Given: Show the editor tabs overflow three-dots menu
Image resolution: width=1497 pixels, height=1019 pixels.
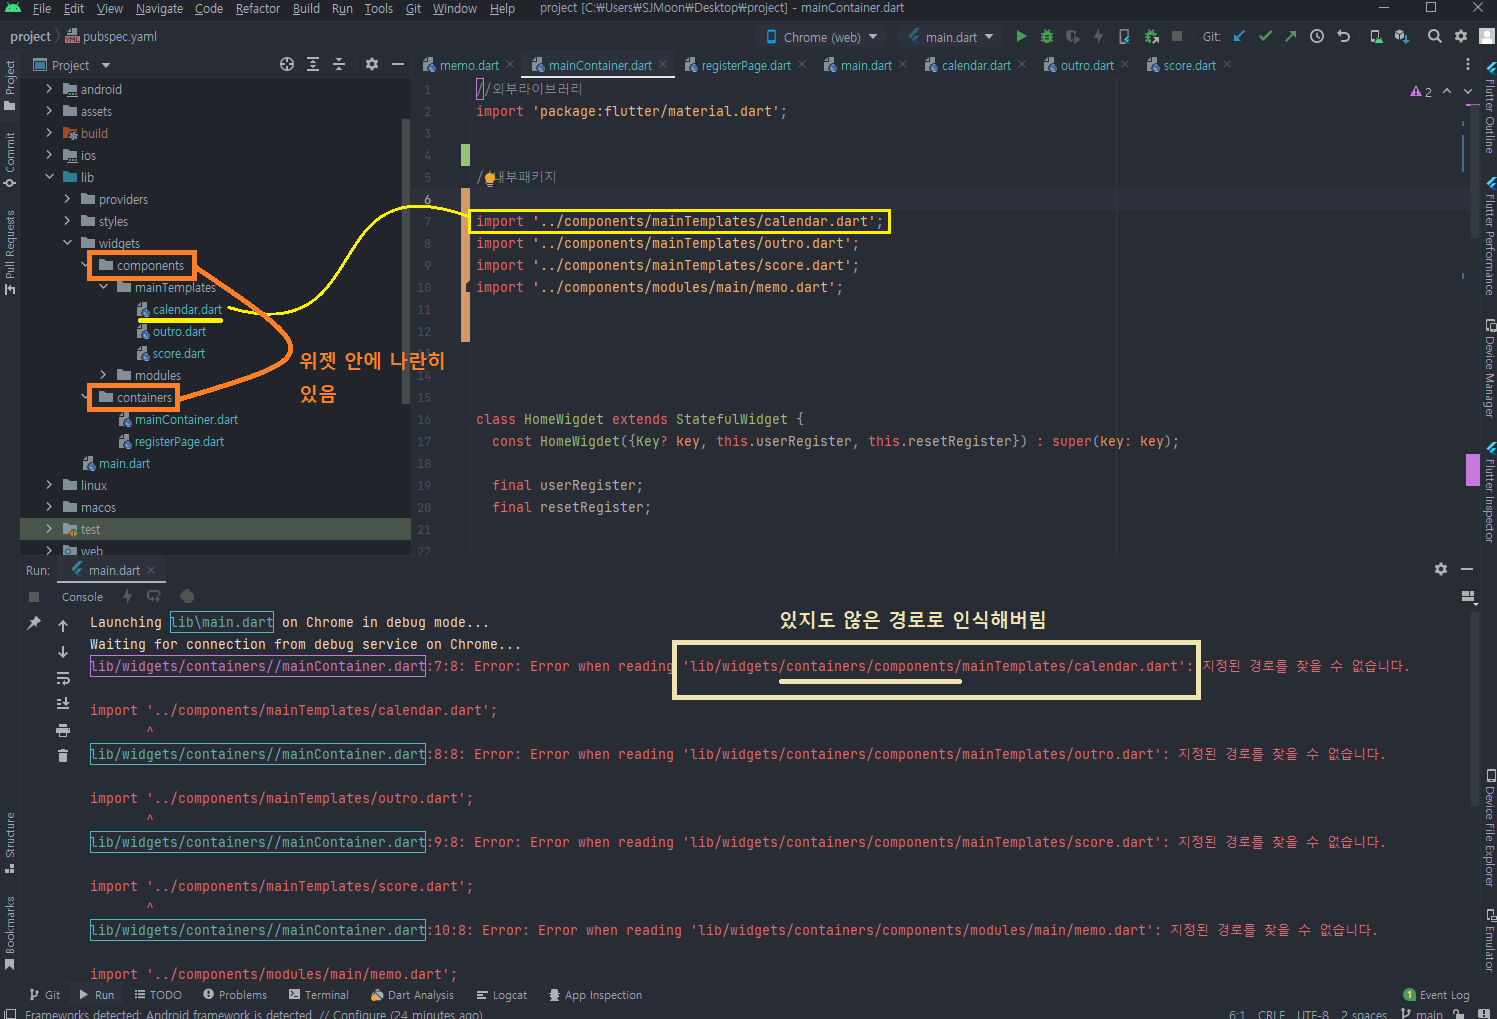Looking at the screenshot, I should (1468, 65).
